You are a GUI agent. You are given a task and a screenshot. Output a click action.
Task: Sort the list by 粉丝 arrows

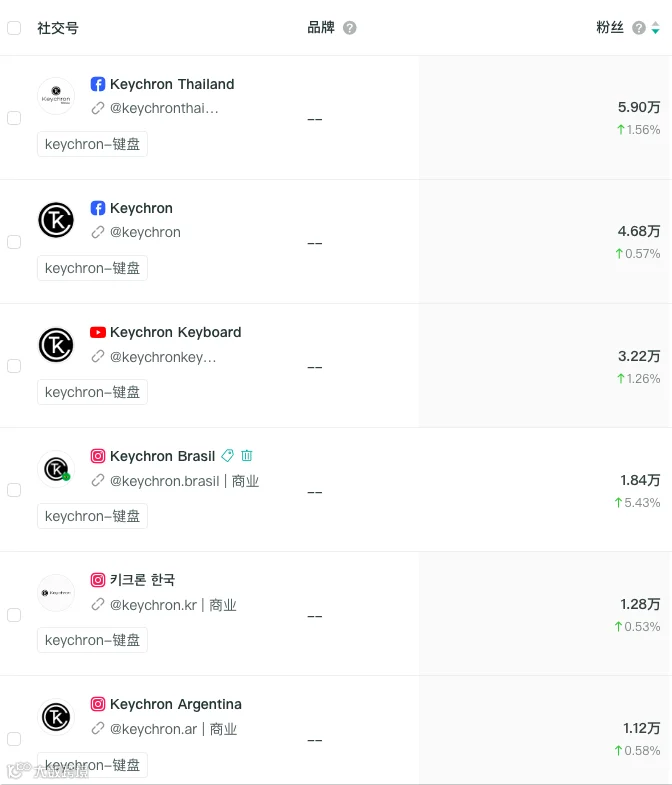pyautogui.click(x=655, y=28)
